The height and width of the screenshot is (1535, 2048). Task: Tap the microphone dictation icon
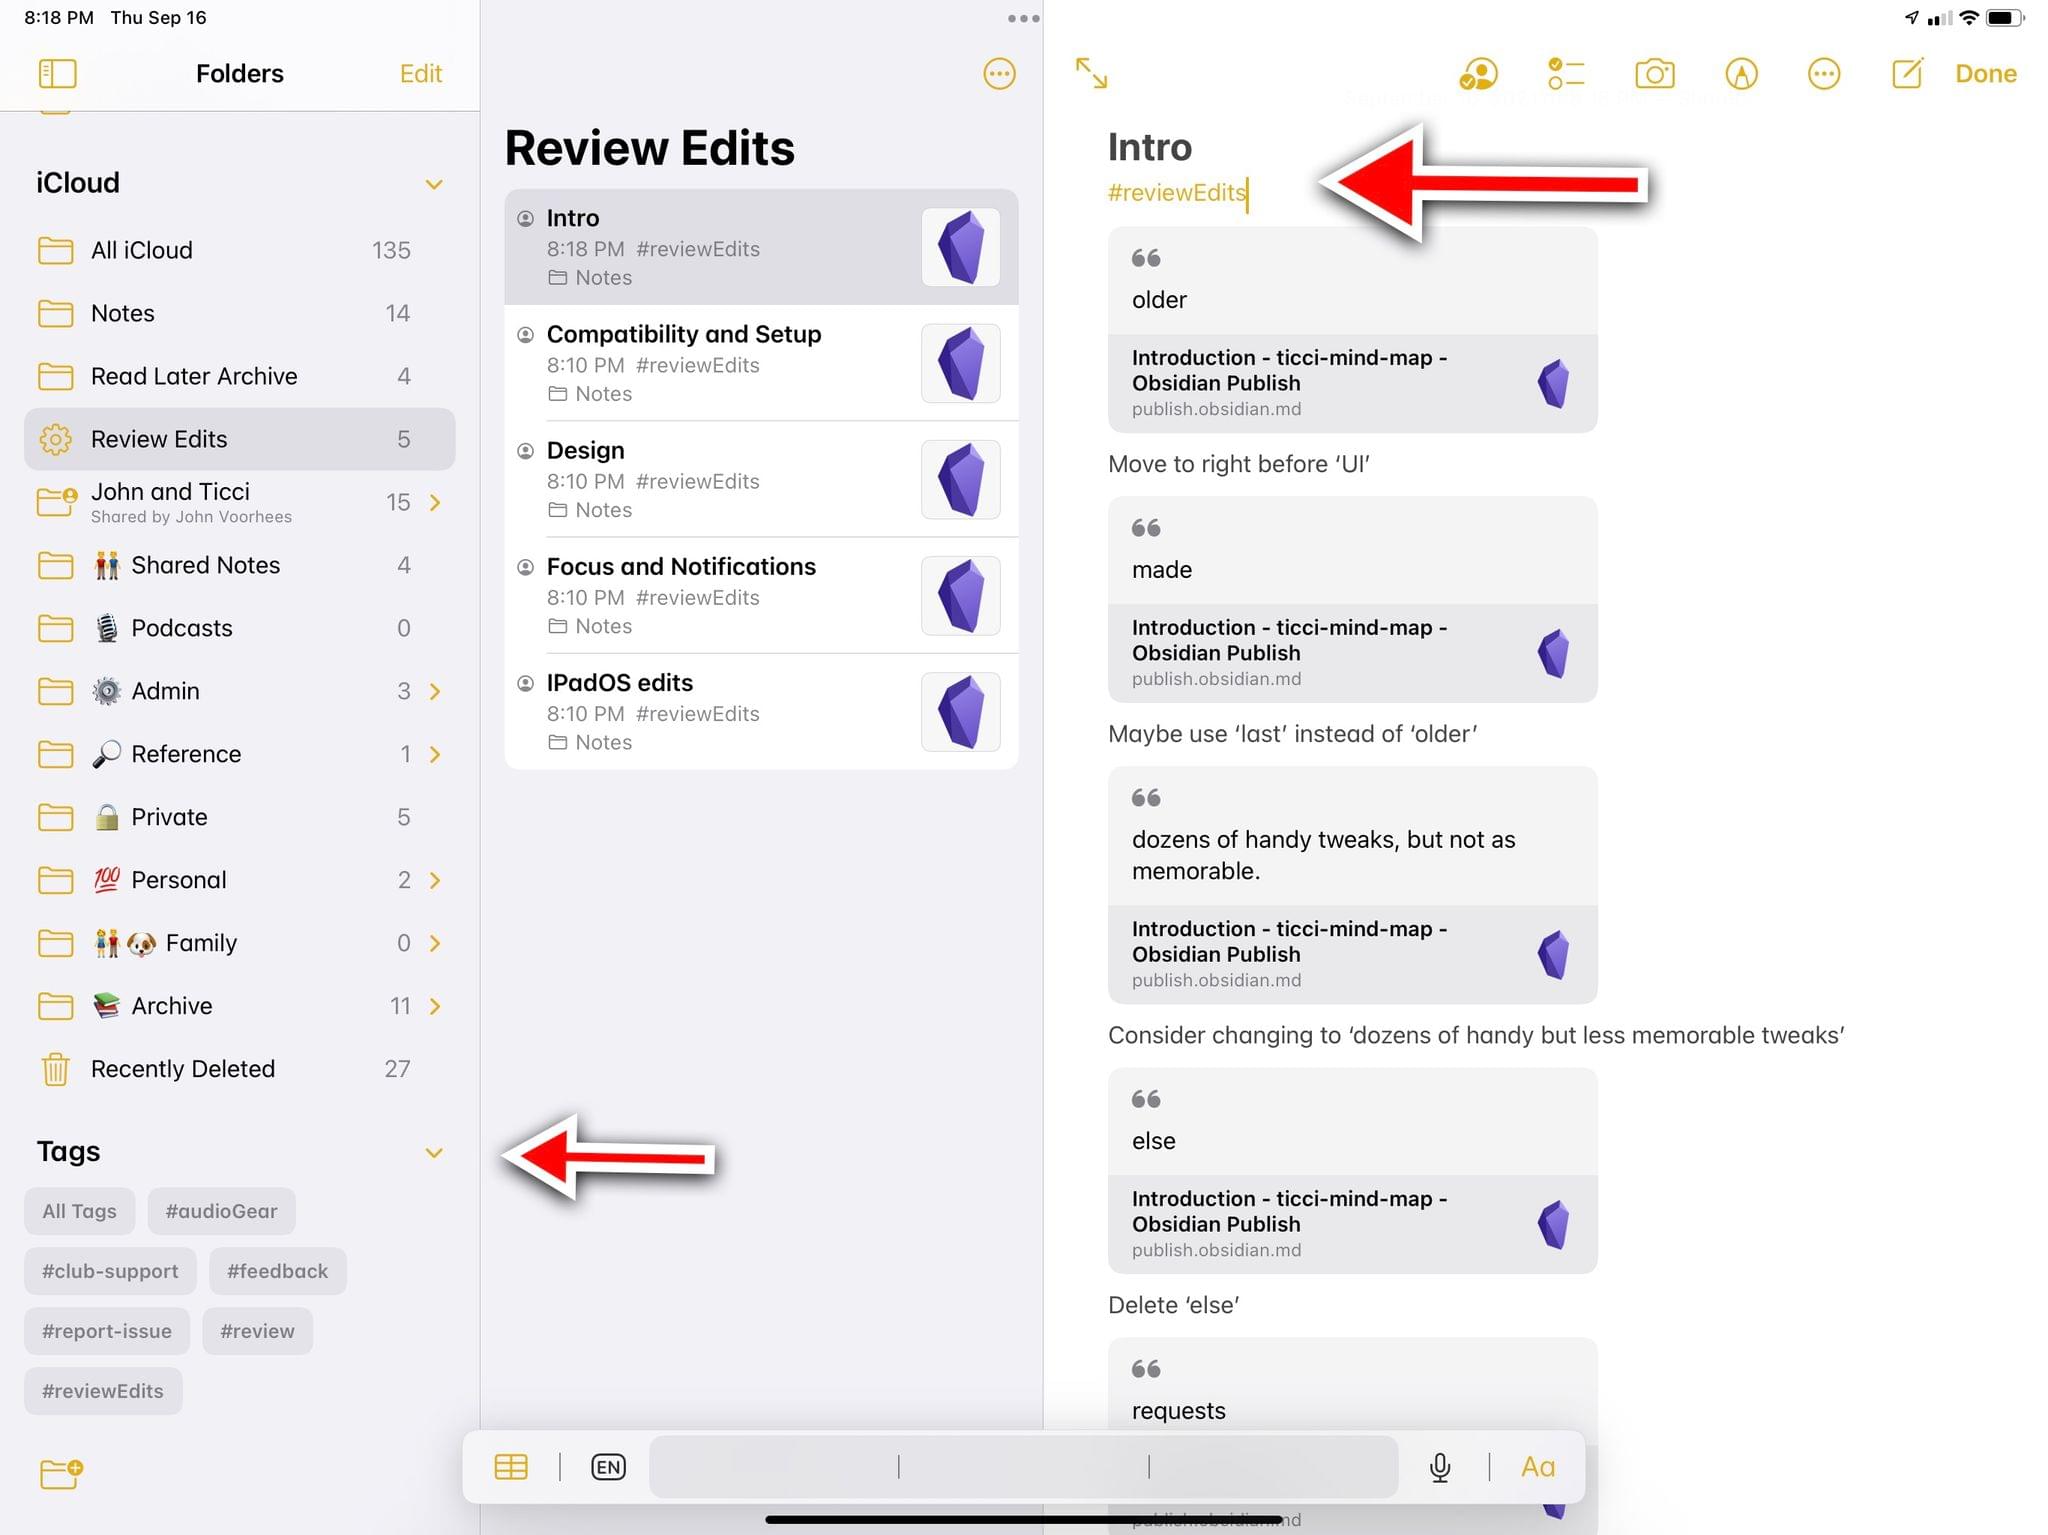1440,1466
